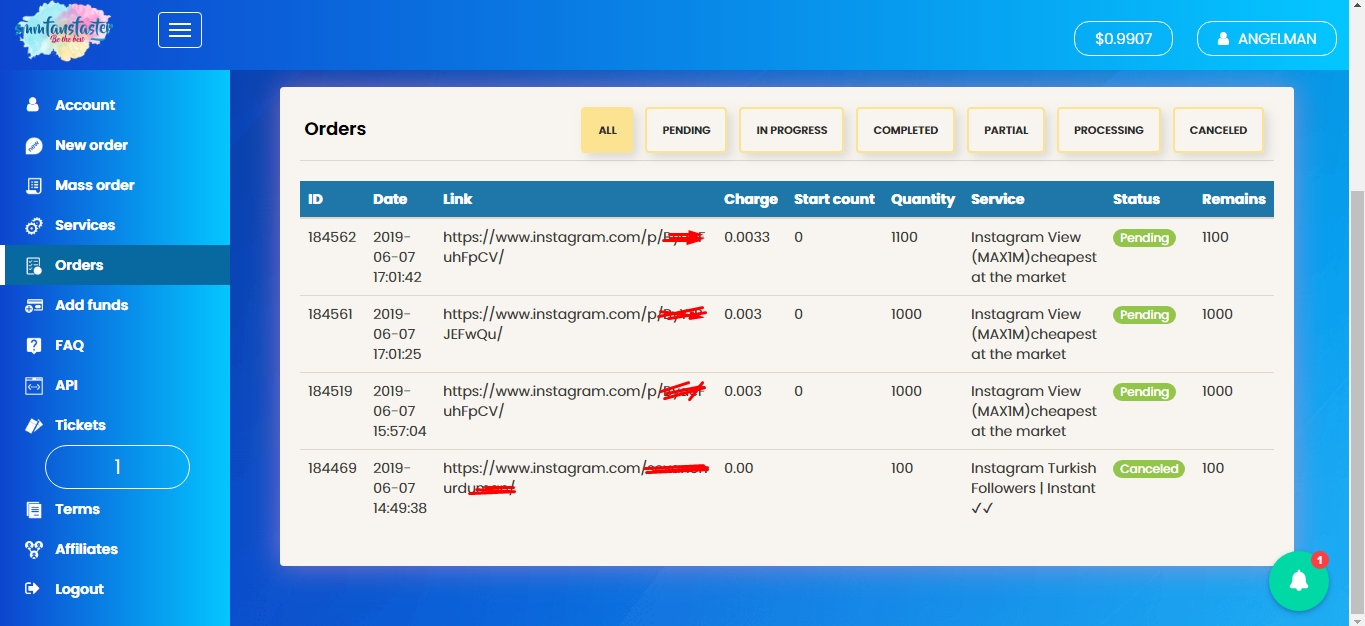Filter orders by CANCELED

coord(1218,130)
